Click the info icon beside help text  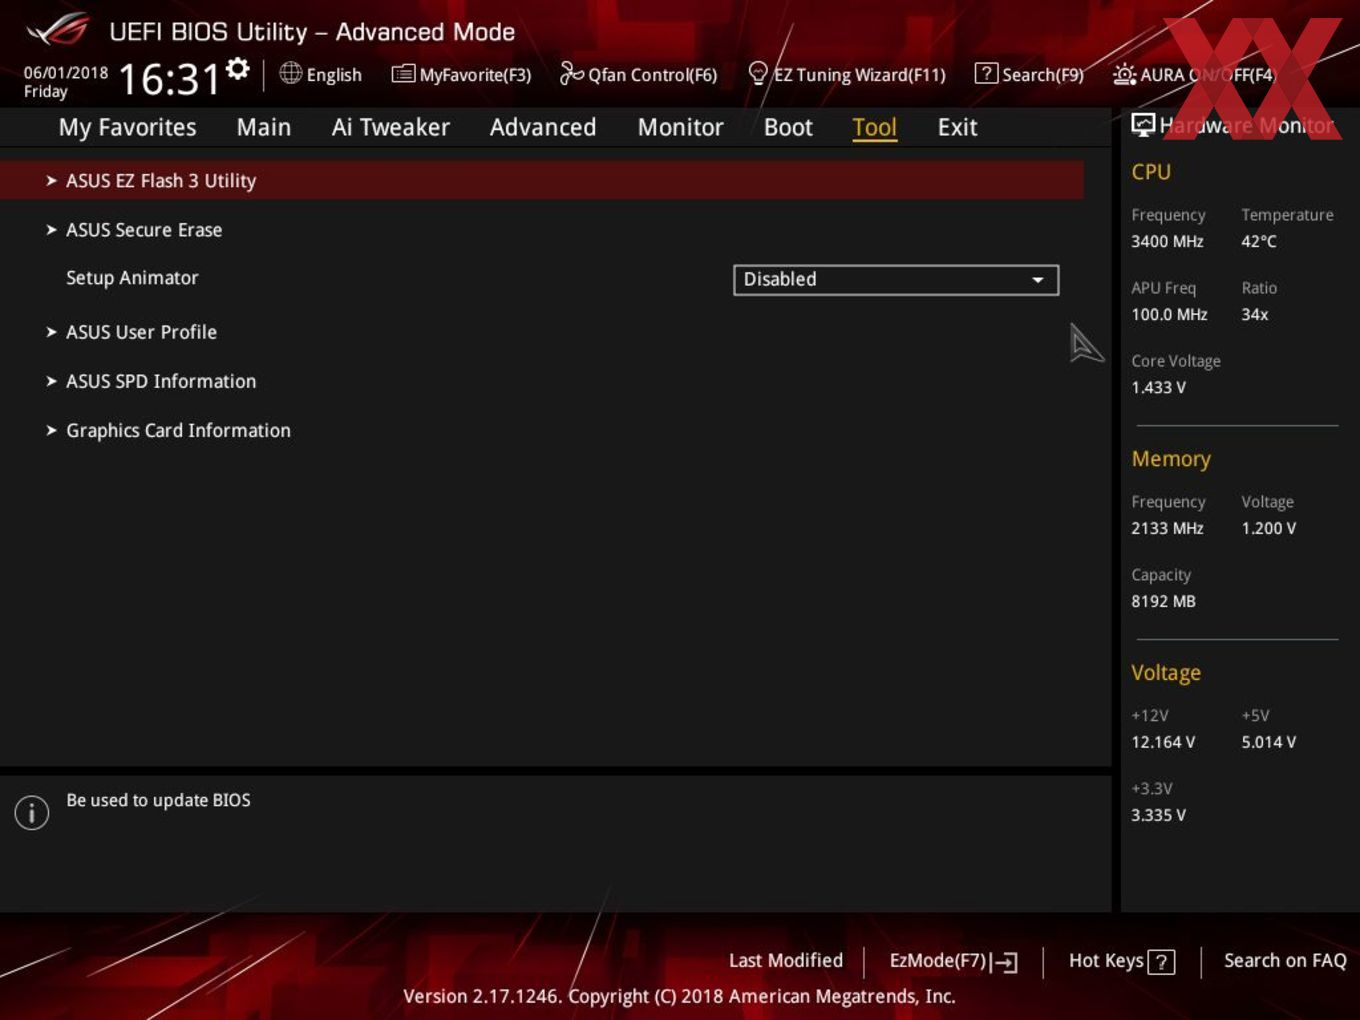click(x=32, y=812)
